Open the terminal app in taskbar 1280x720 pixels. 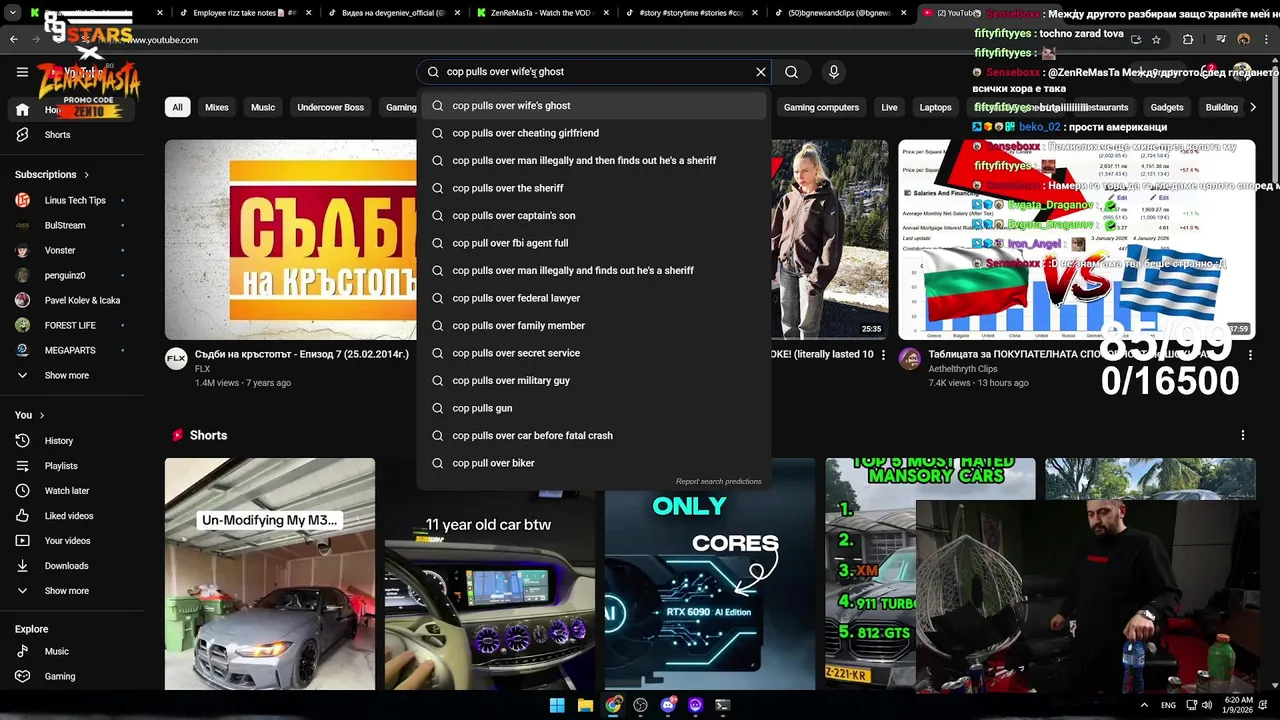[723, 705]
